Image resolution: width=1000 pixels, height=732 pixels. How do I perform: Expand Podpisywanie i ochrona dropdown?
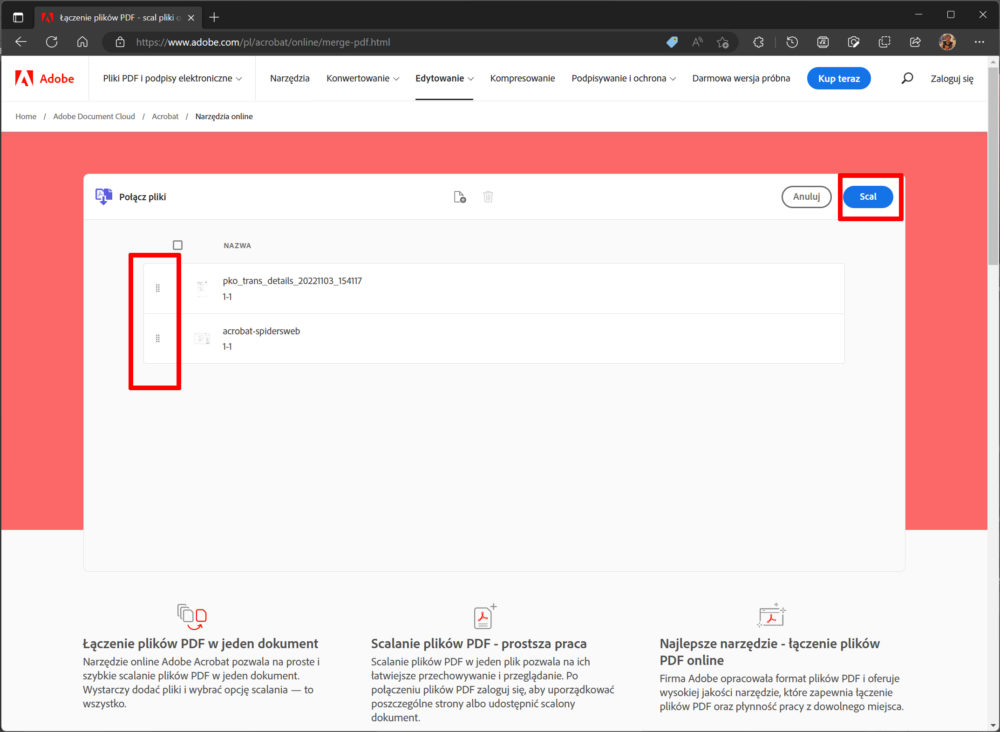623,78
